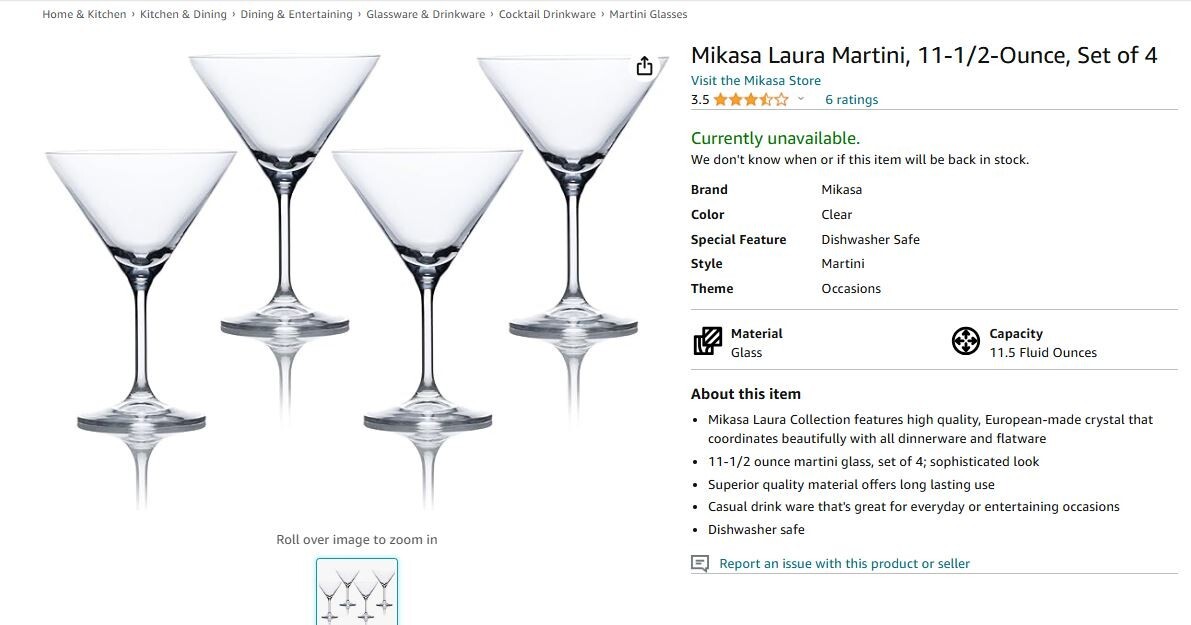The image size is (1191, 625).
Task: Click the Capacity globe icon
Action: [x=966, y=341]
